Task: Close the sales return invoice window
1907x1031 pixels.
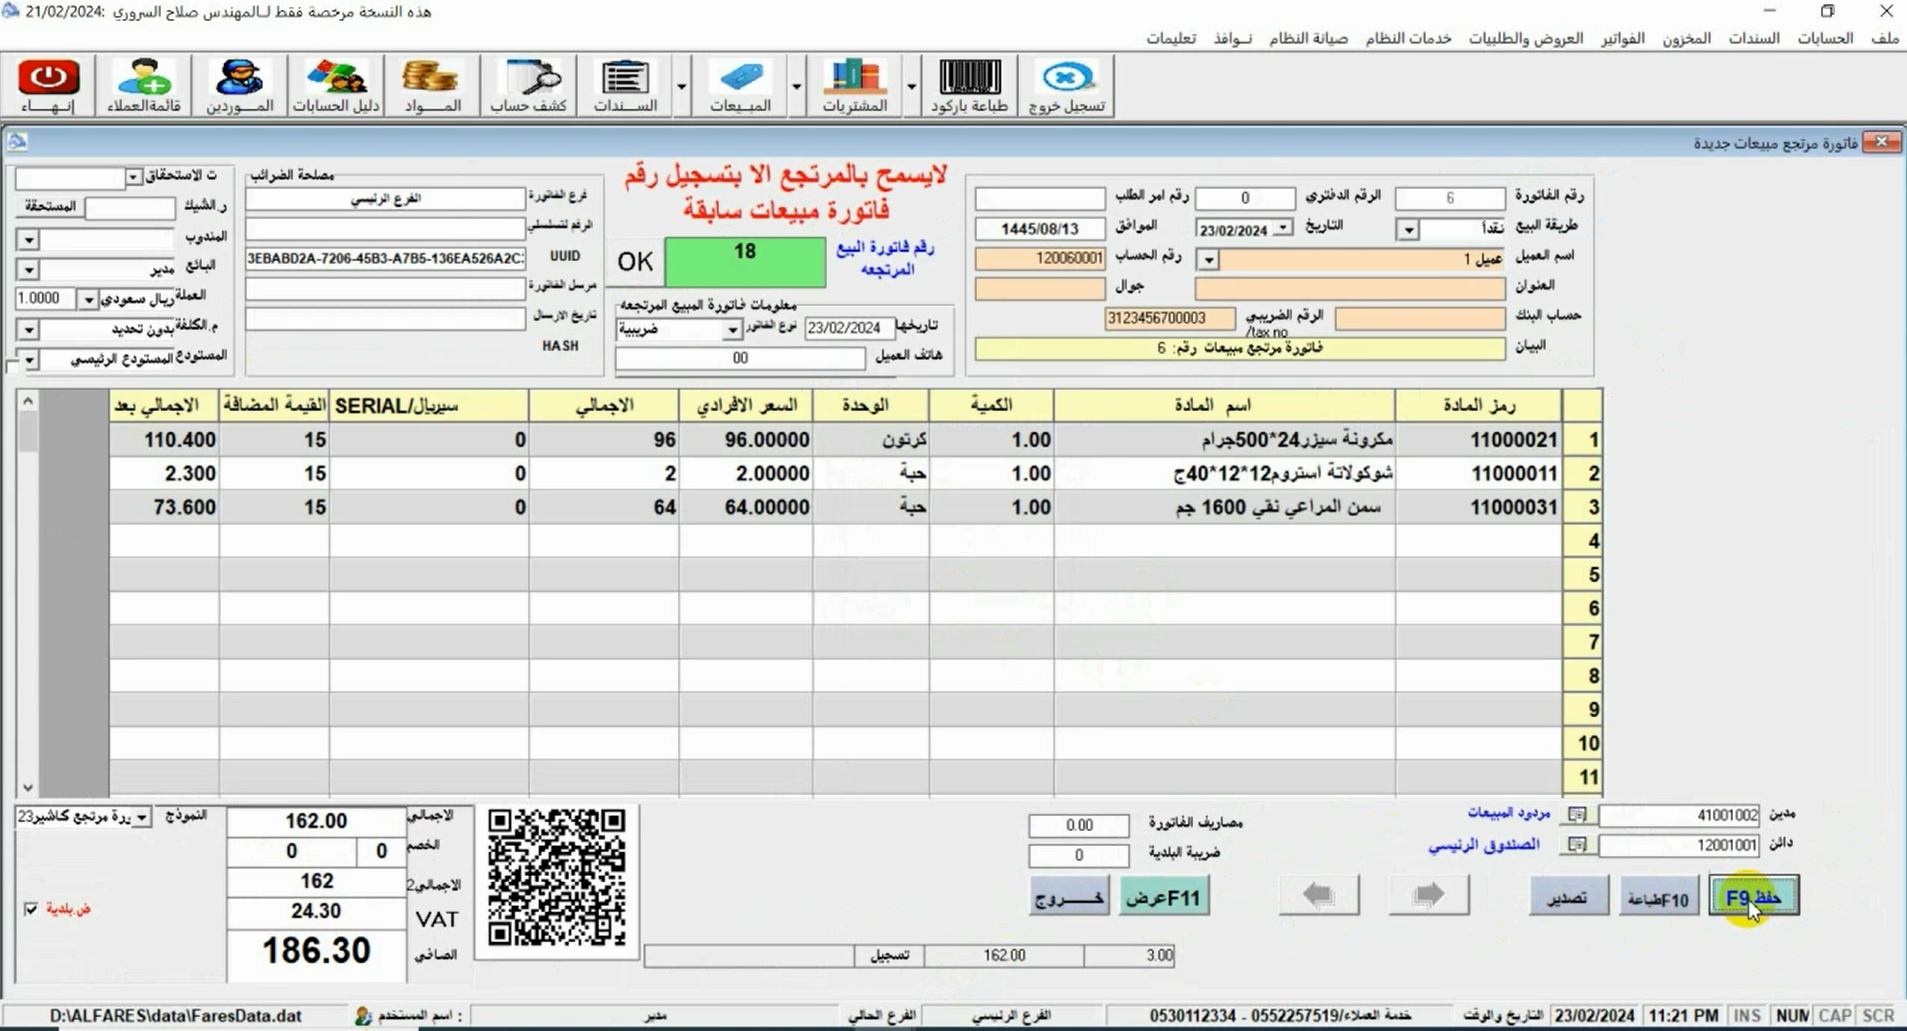Action: click(1882, 142)
